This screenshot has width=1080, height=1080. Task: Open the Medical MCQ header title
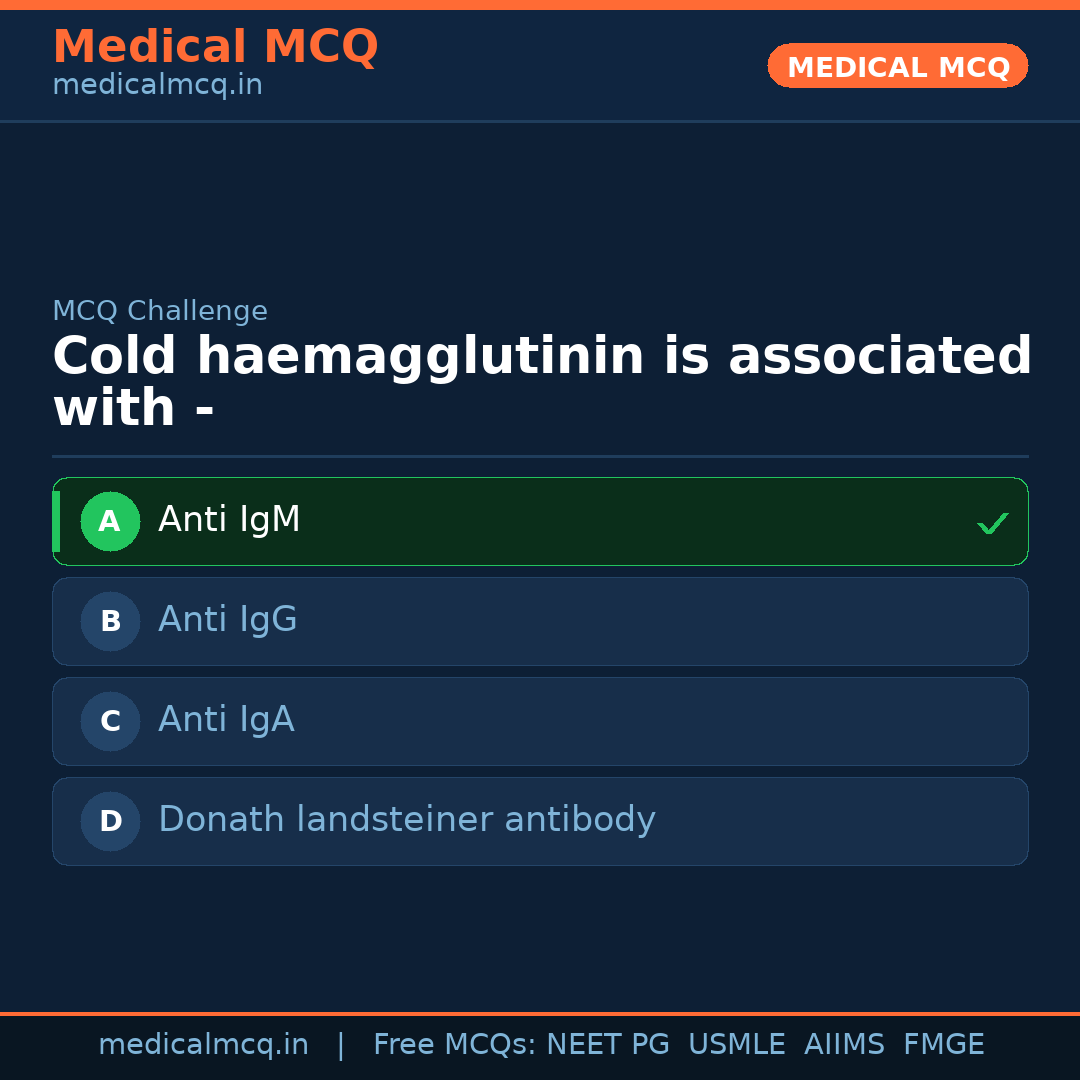point(215,47)
